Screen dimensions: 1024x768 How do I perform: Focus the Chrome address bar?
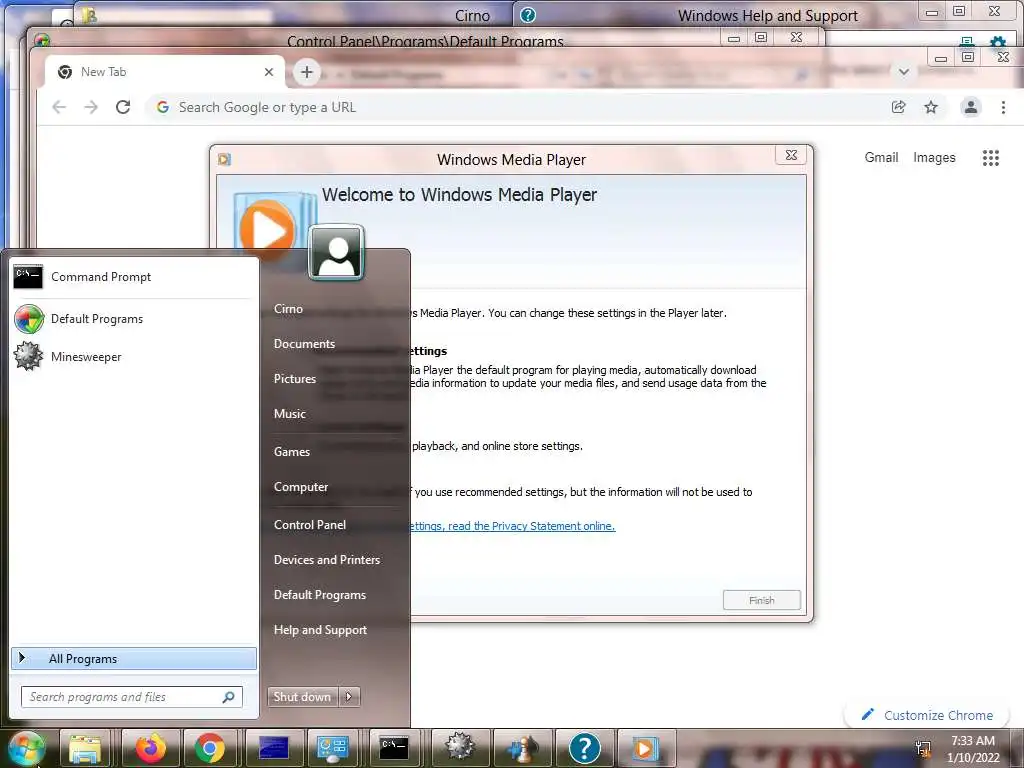click(522, 107)
